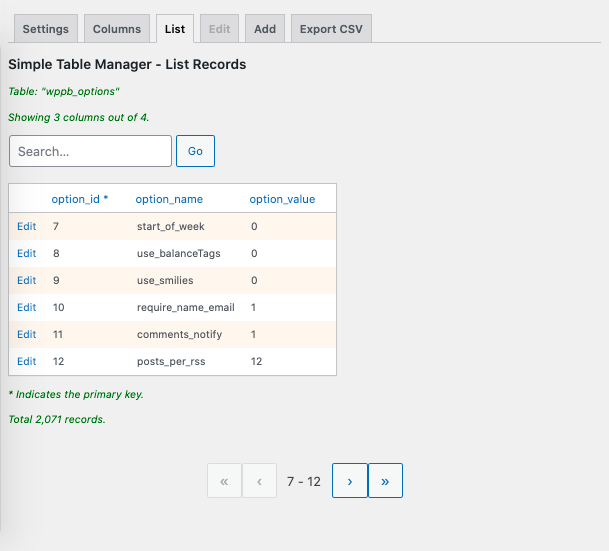Sort by option_id column header
This screenshot has height=551, width=609.
coord(80,199)
